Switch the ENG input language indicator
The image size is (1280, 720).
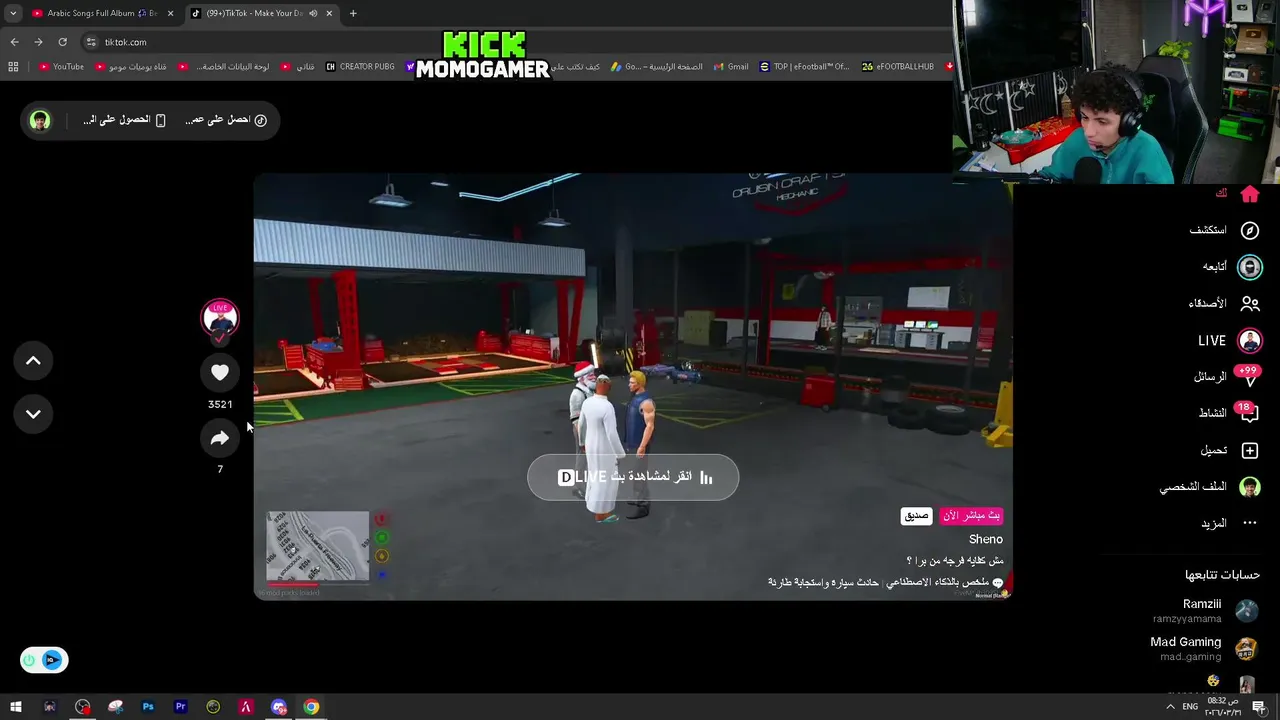coord(1191,707)
